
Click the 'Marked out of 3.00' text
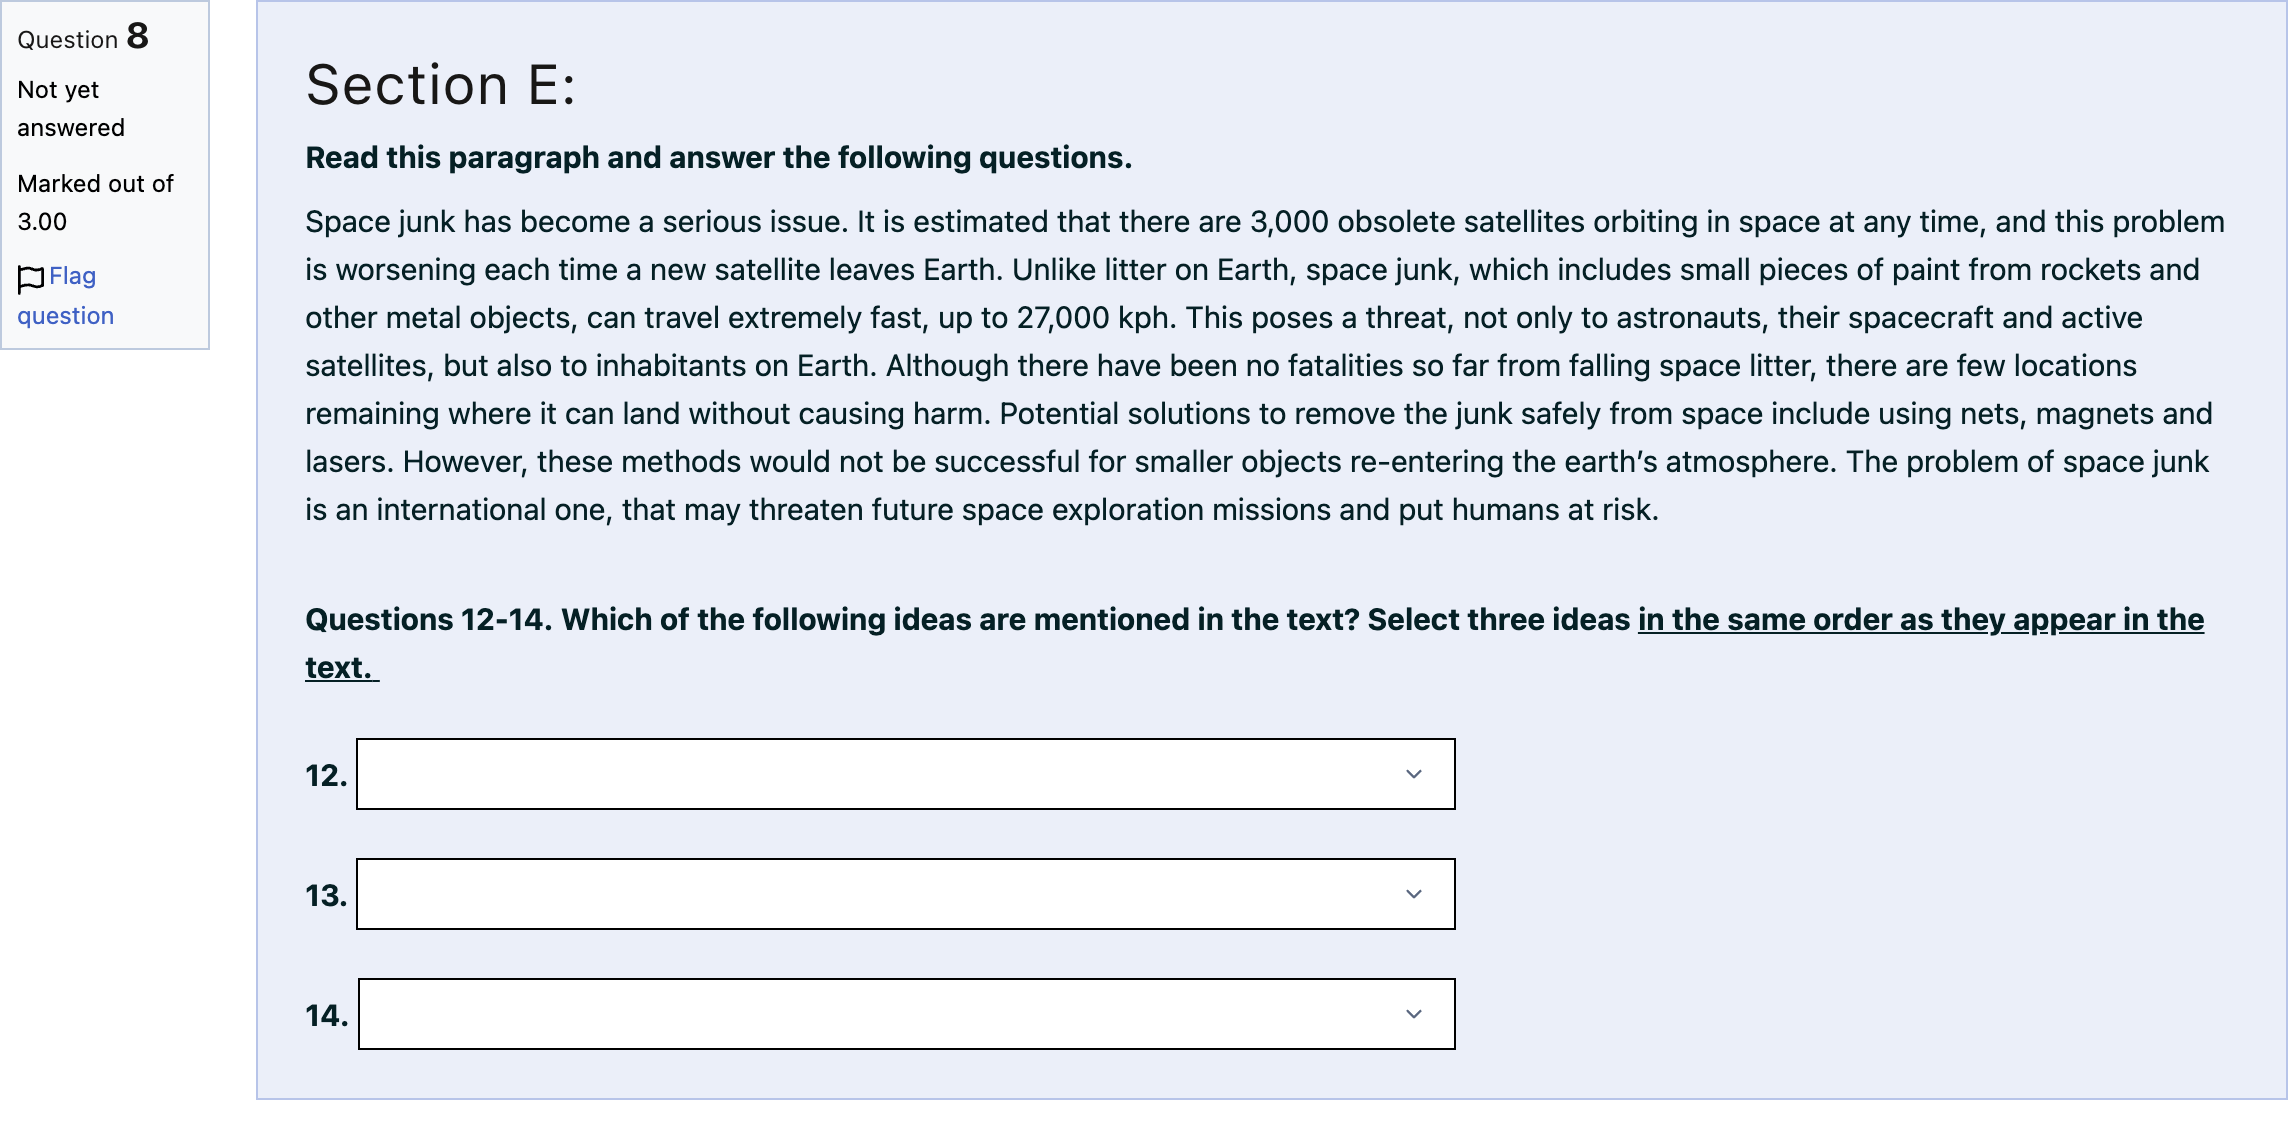pos(96,203)
